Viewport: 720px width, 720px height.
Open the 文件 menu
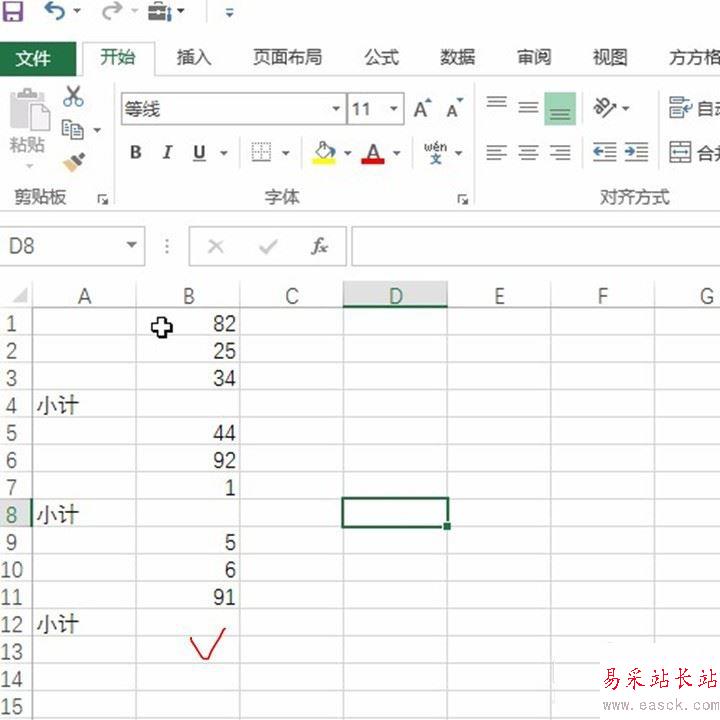(38, 58)
